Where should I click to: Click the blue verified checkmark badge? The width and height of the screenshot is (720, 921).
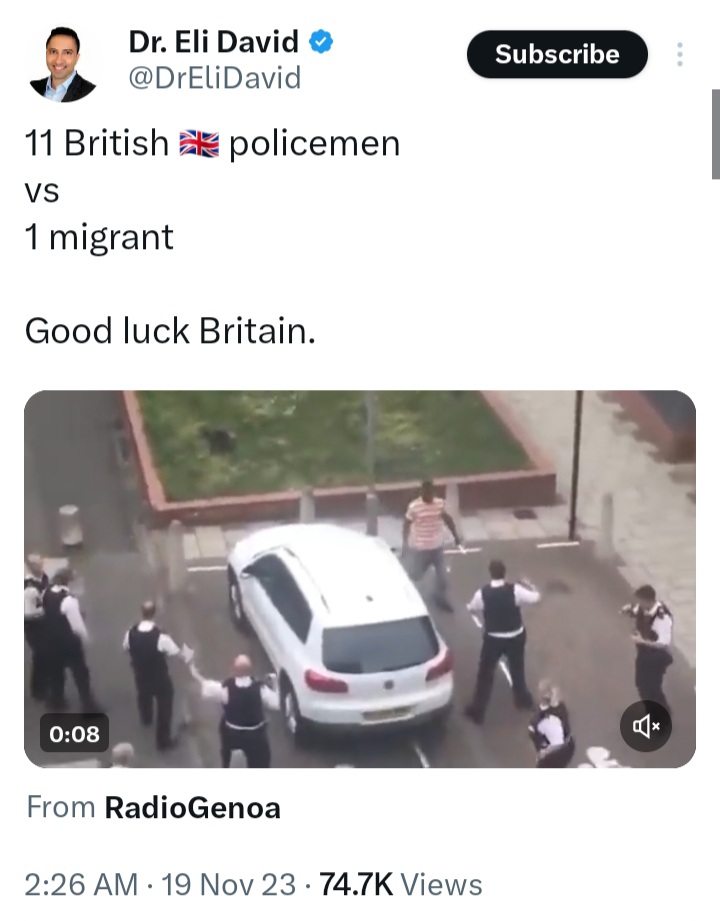click(x=321, y=42)
